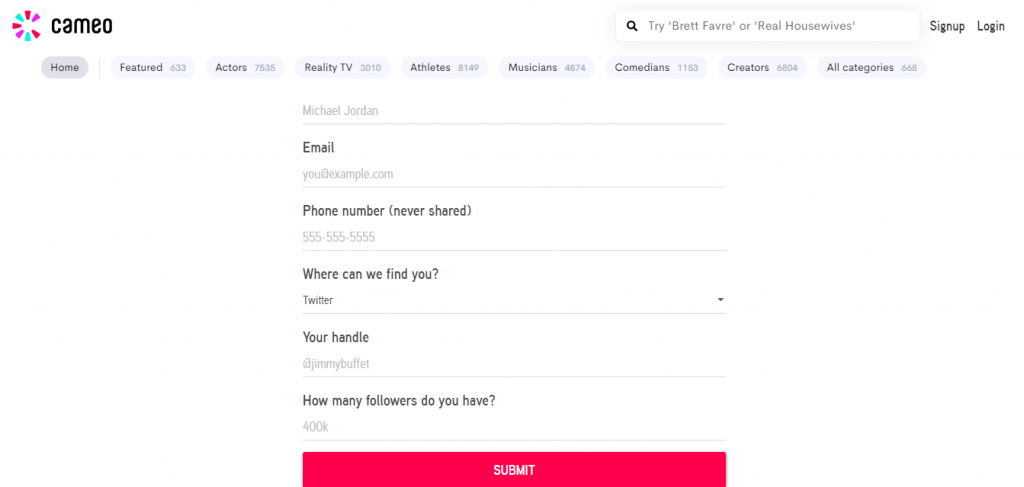Screen dimensions: 1024x487
Task: View the Creators category
Action: [762, 68]
